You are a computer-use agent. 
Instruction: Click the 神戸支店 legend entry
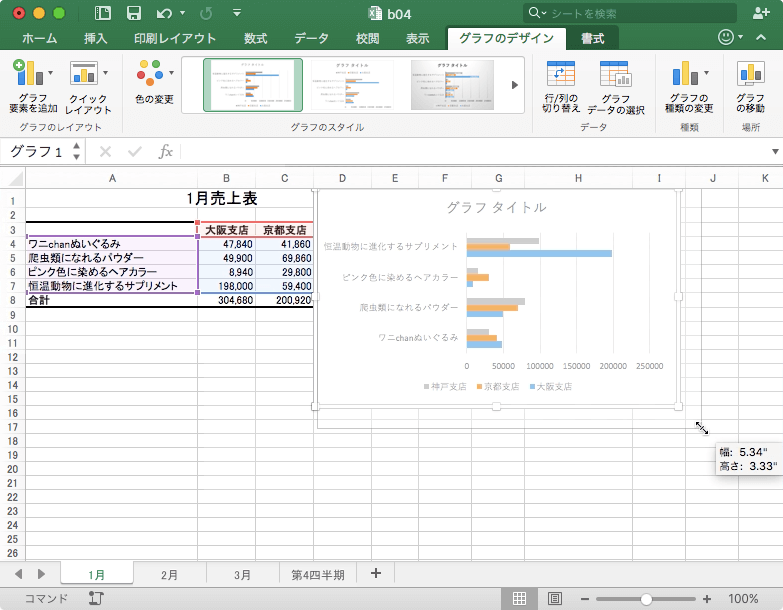pyautogui.click(x=445, y=386)
